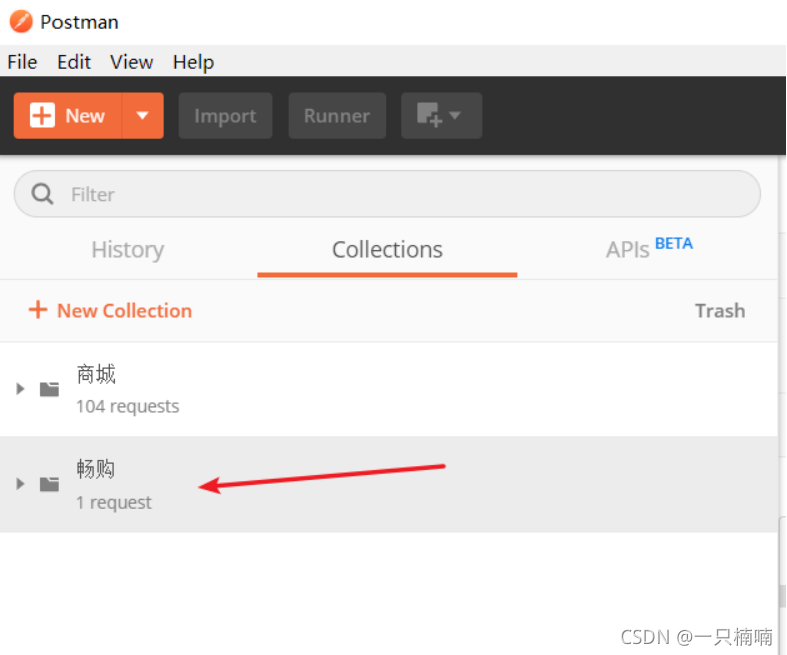This screenshot has height=655, width=787.
Task: Expand the 商城 collection
Action: [x=20, y=388]
